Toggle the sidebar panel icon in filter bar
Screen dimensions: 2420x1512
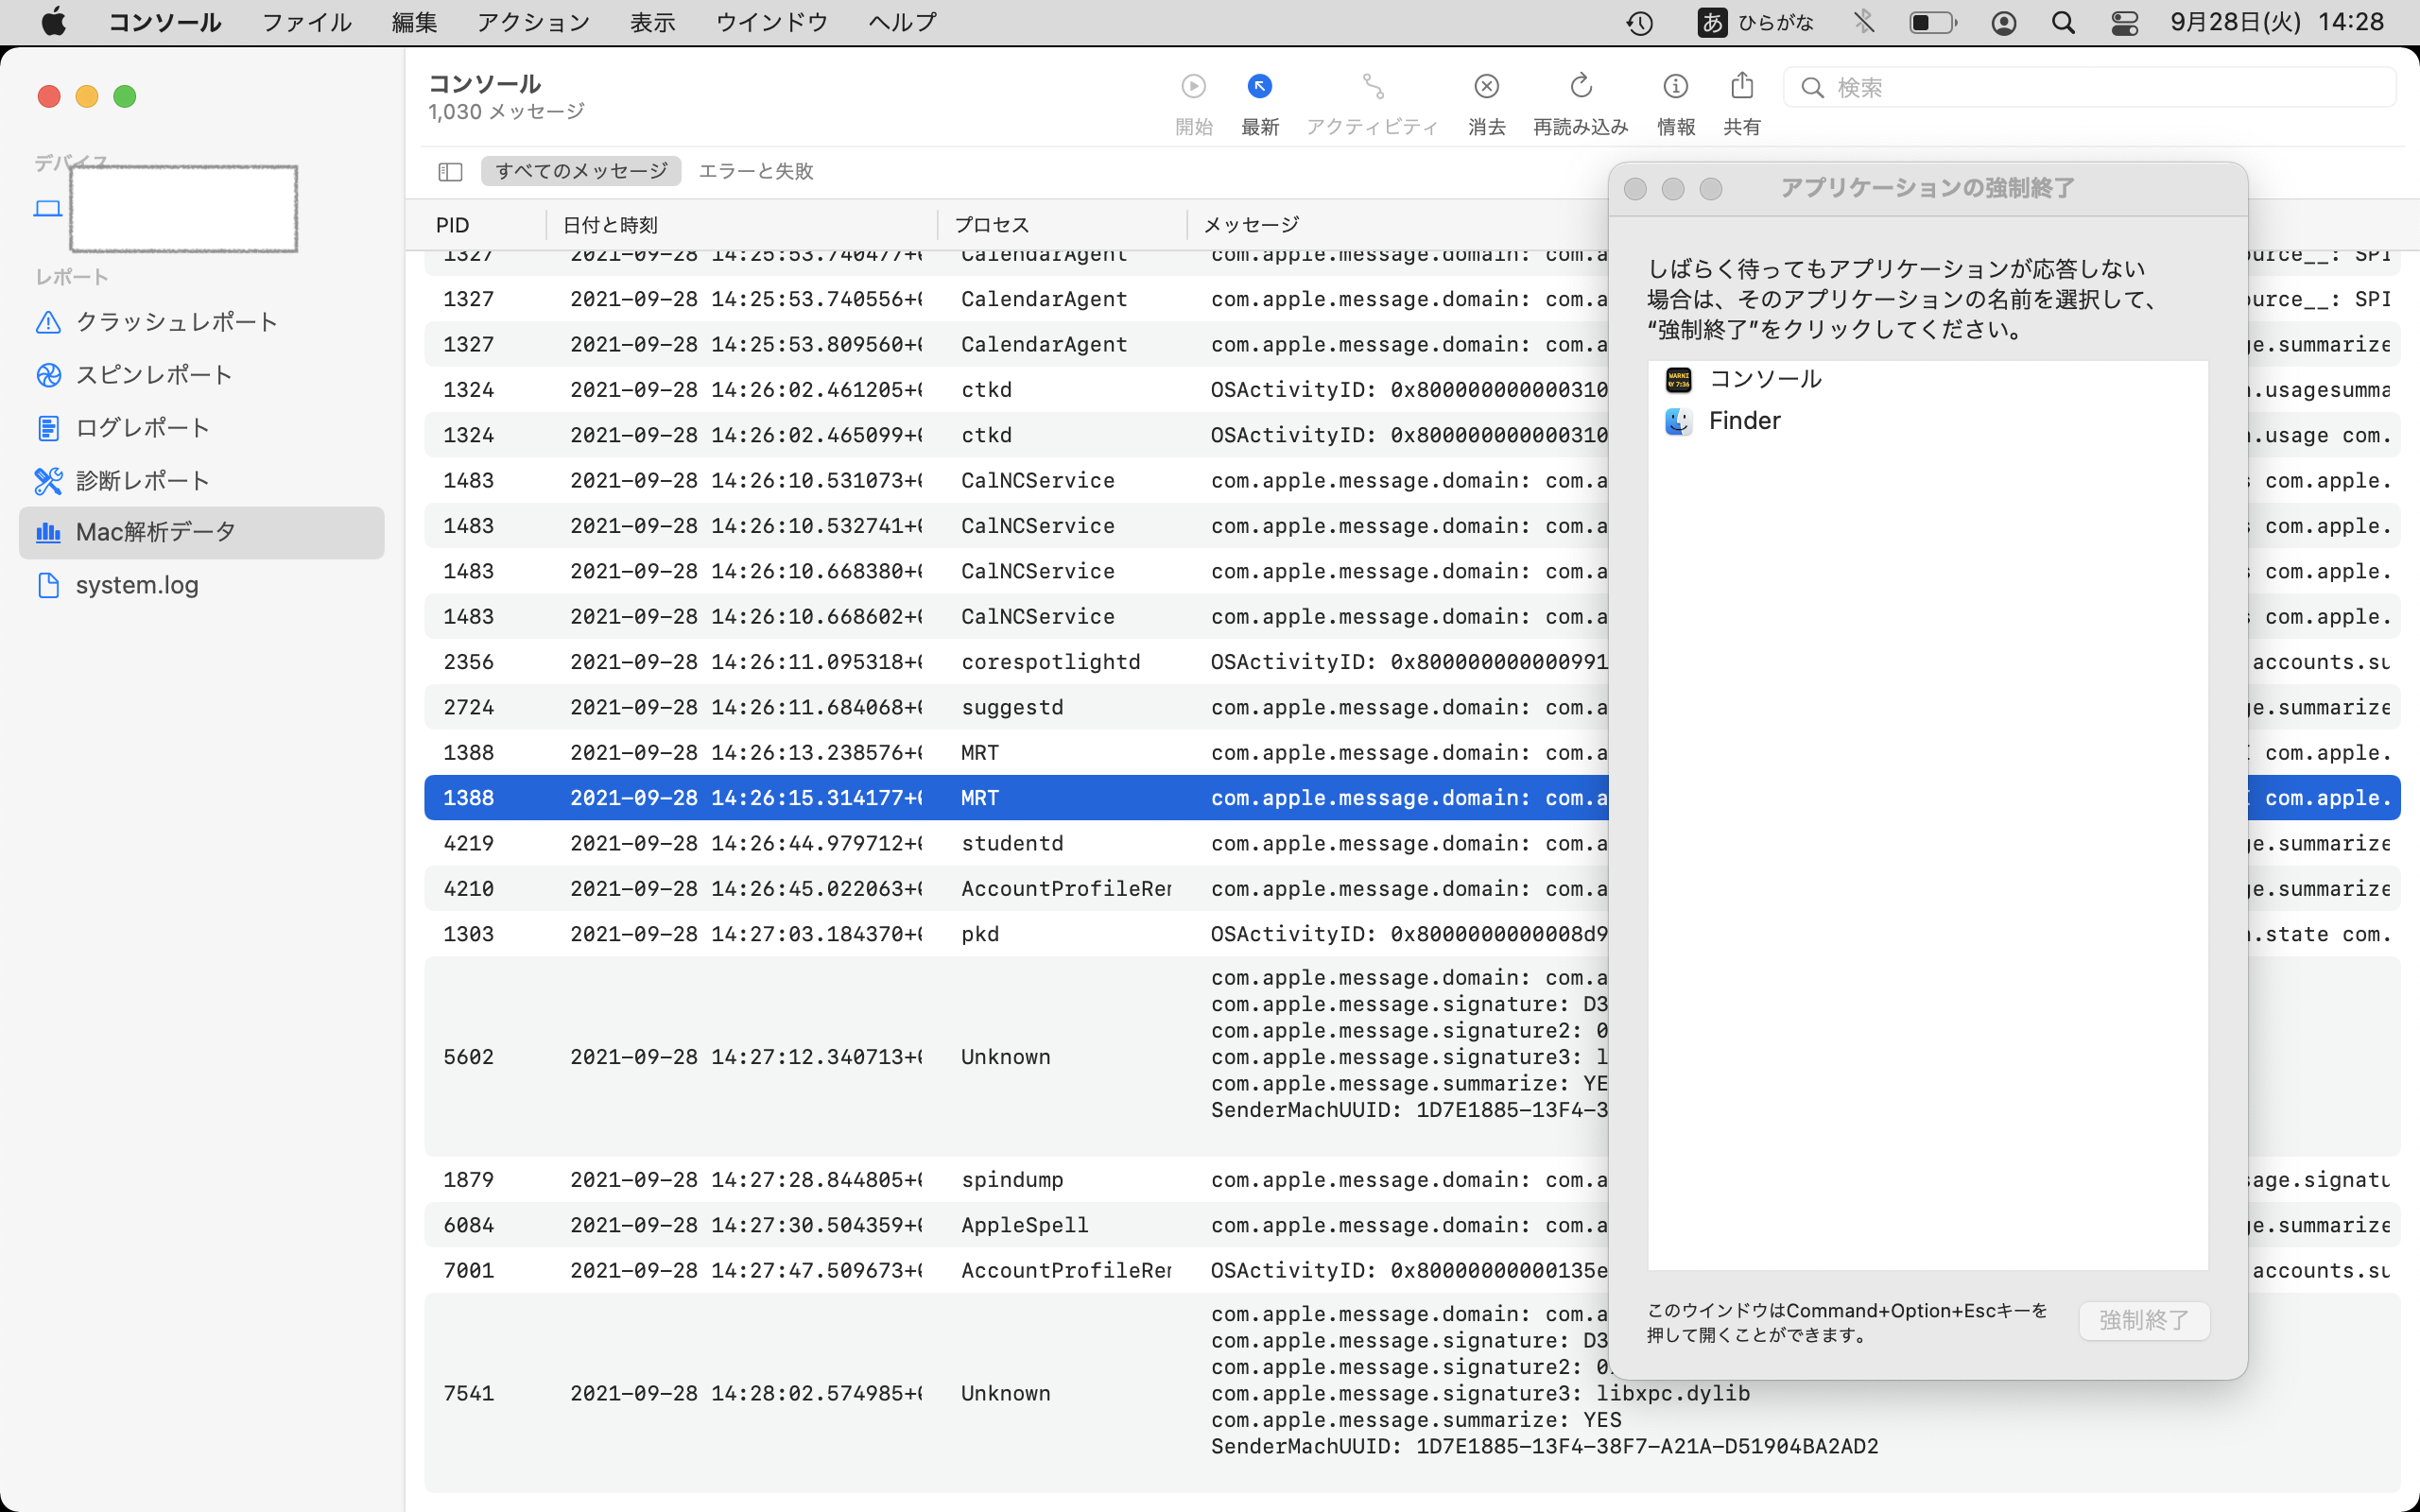click(450, 172)
